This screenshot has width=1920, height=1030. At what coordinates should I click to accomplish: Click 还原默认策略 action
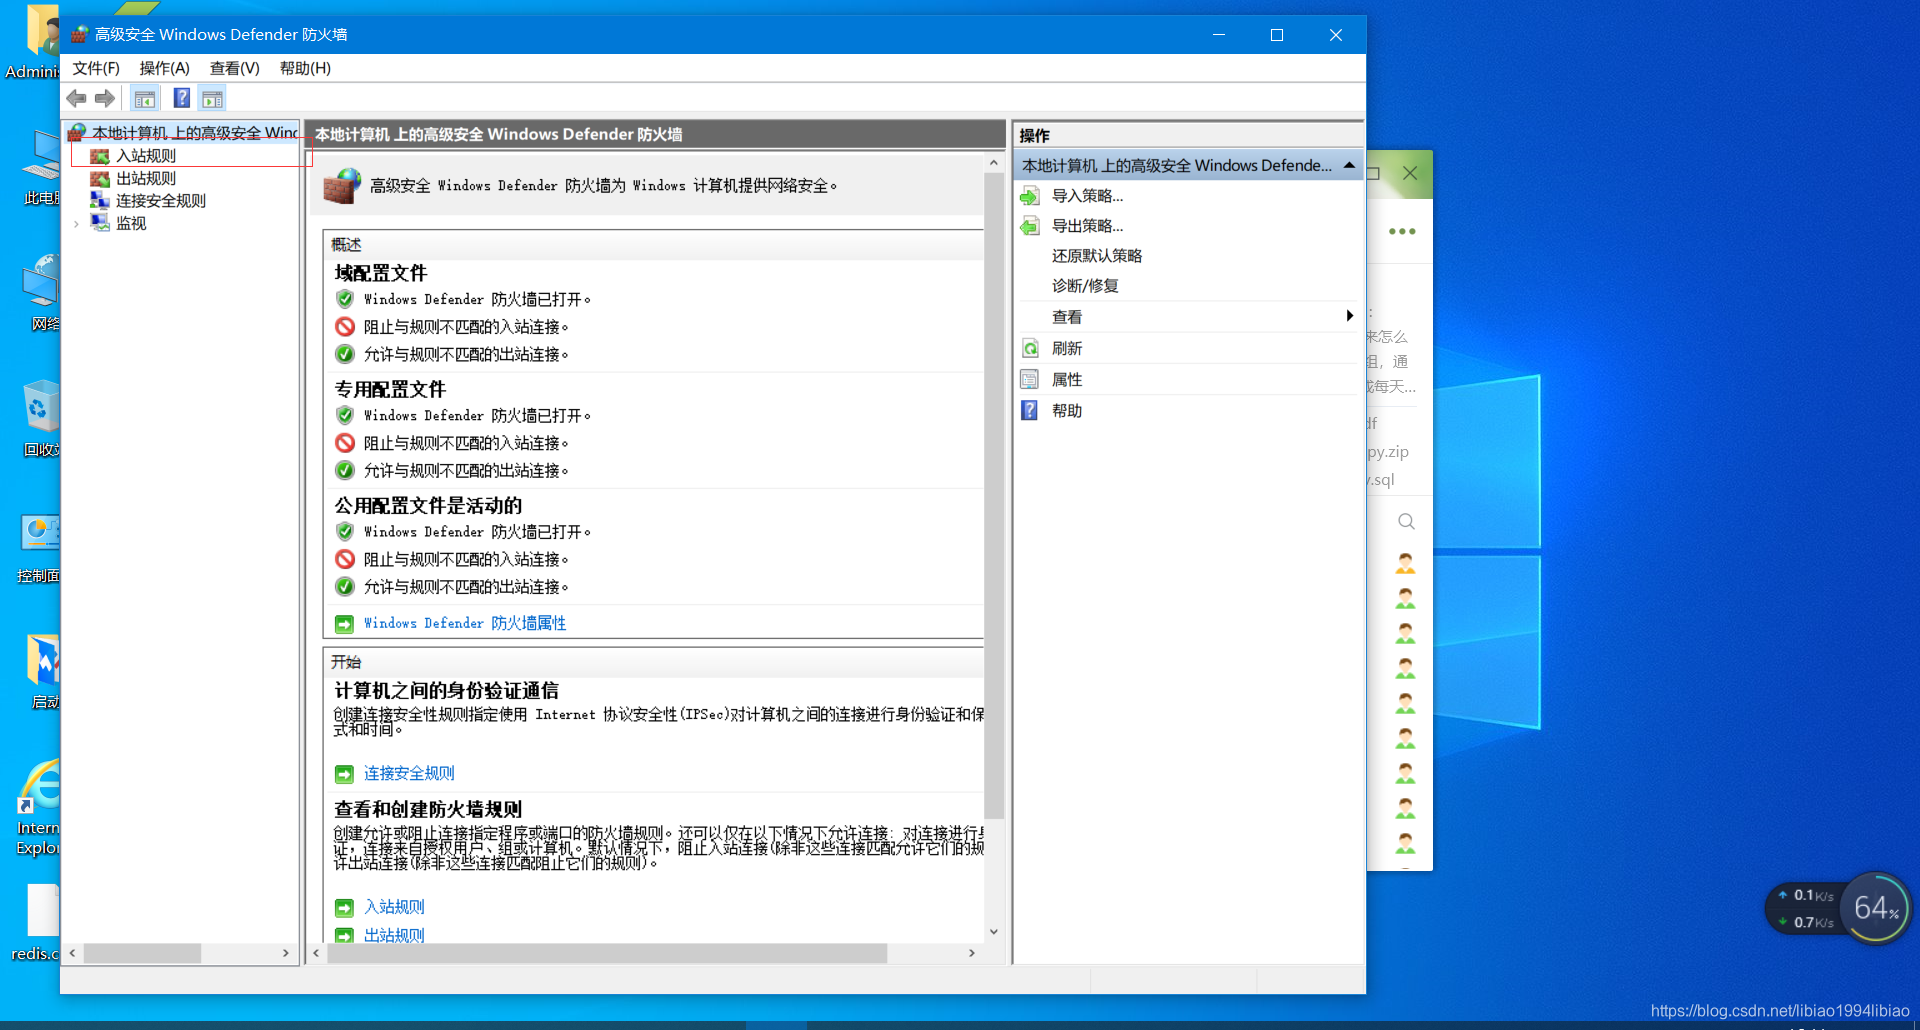1097,256
